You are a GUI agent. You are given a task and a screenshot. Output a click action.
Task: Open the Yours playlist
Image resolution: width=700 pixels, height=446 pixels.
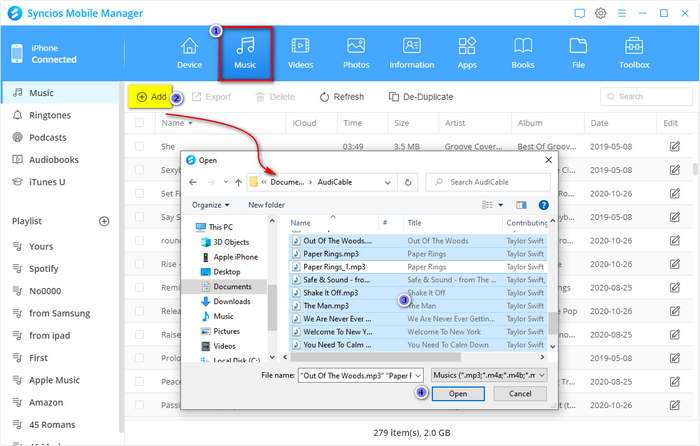coord(41,246)
